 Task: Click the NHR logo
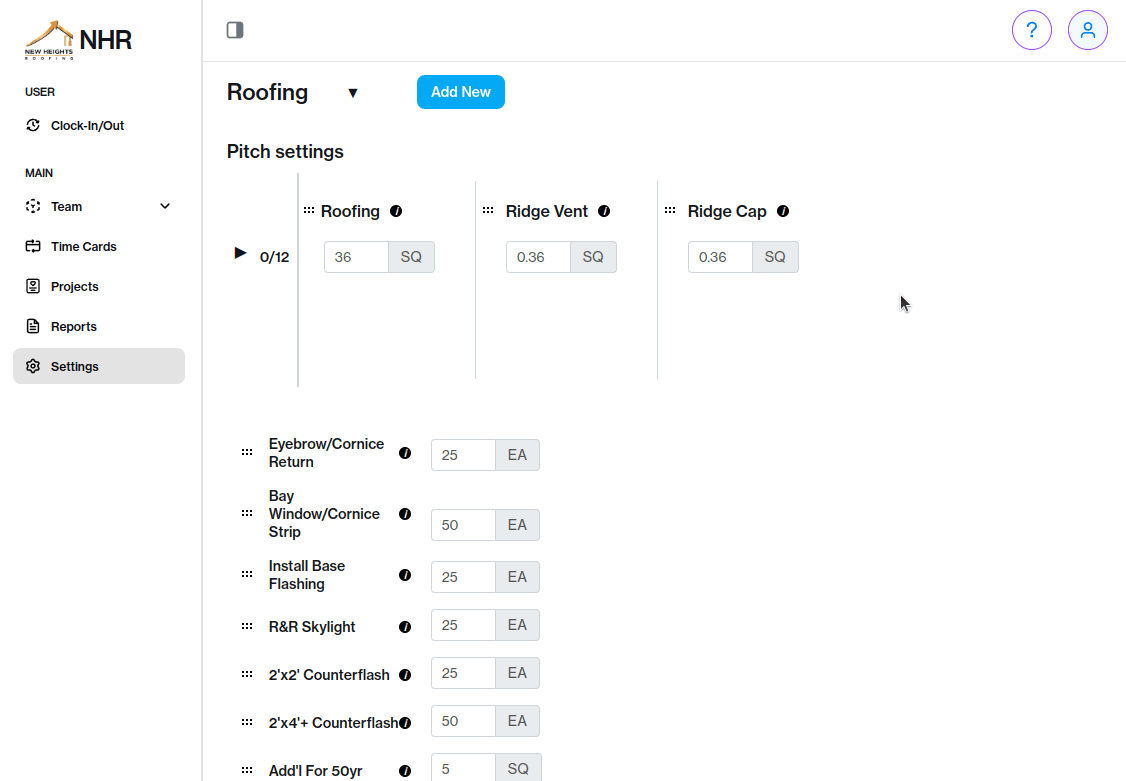tap(78, 39)
